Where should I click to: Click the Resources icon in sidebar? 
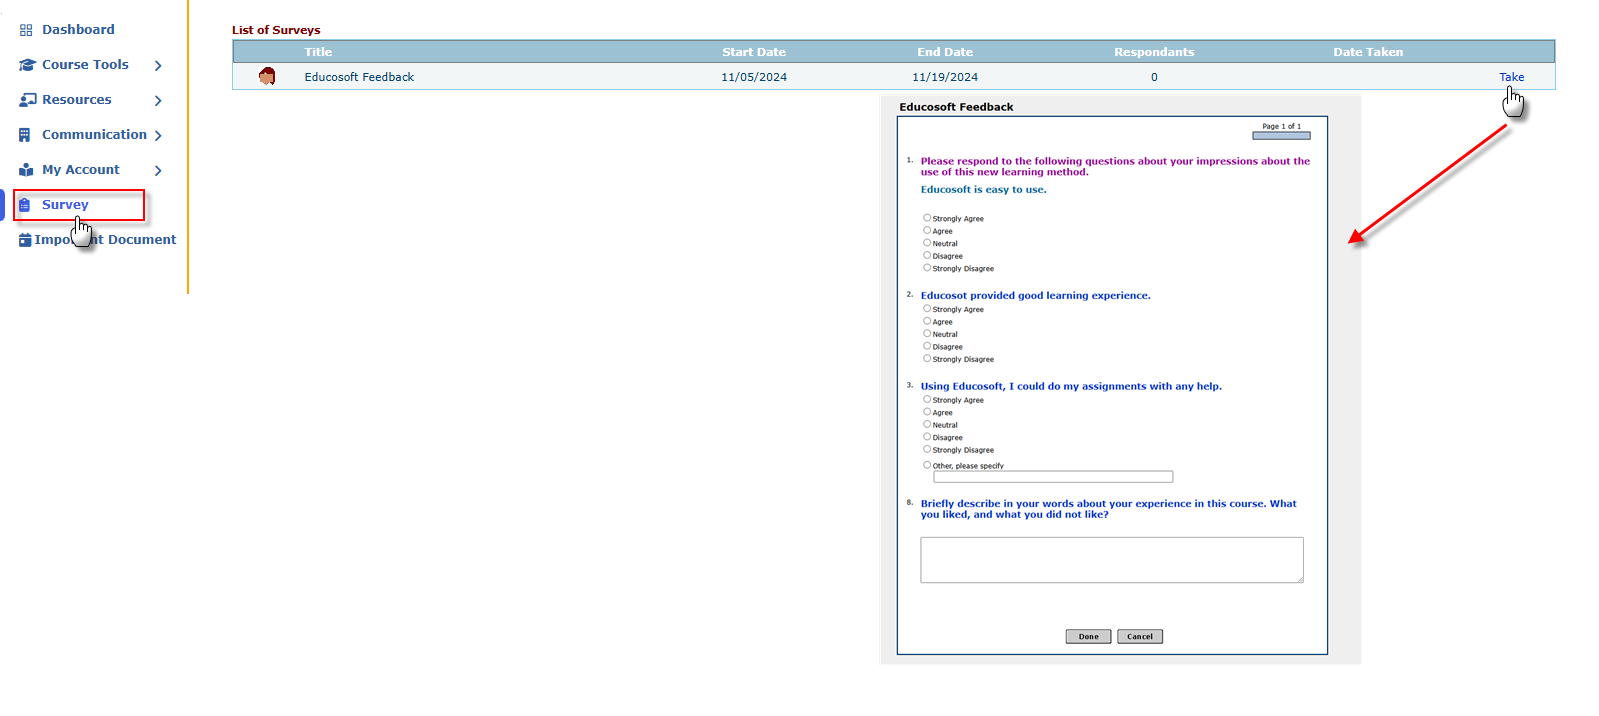pyautogui.click(x=27, y=100)
